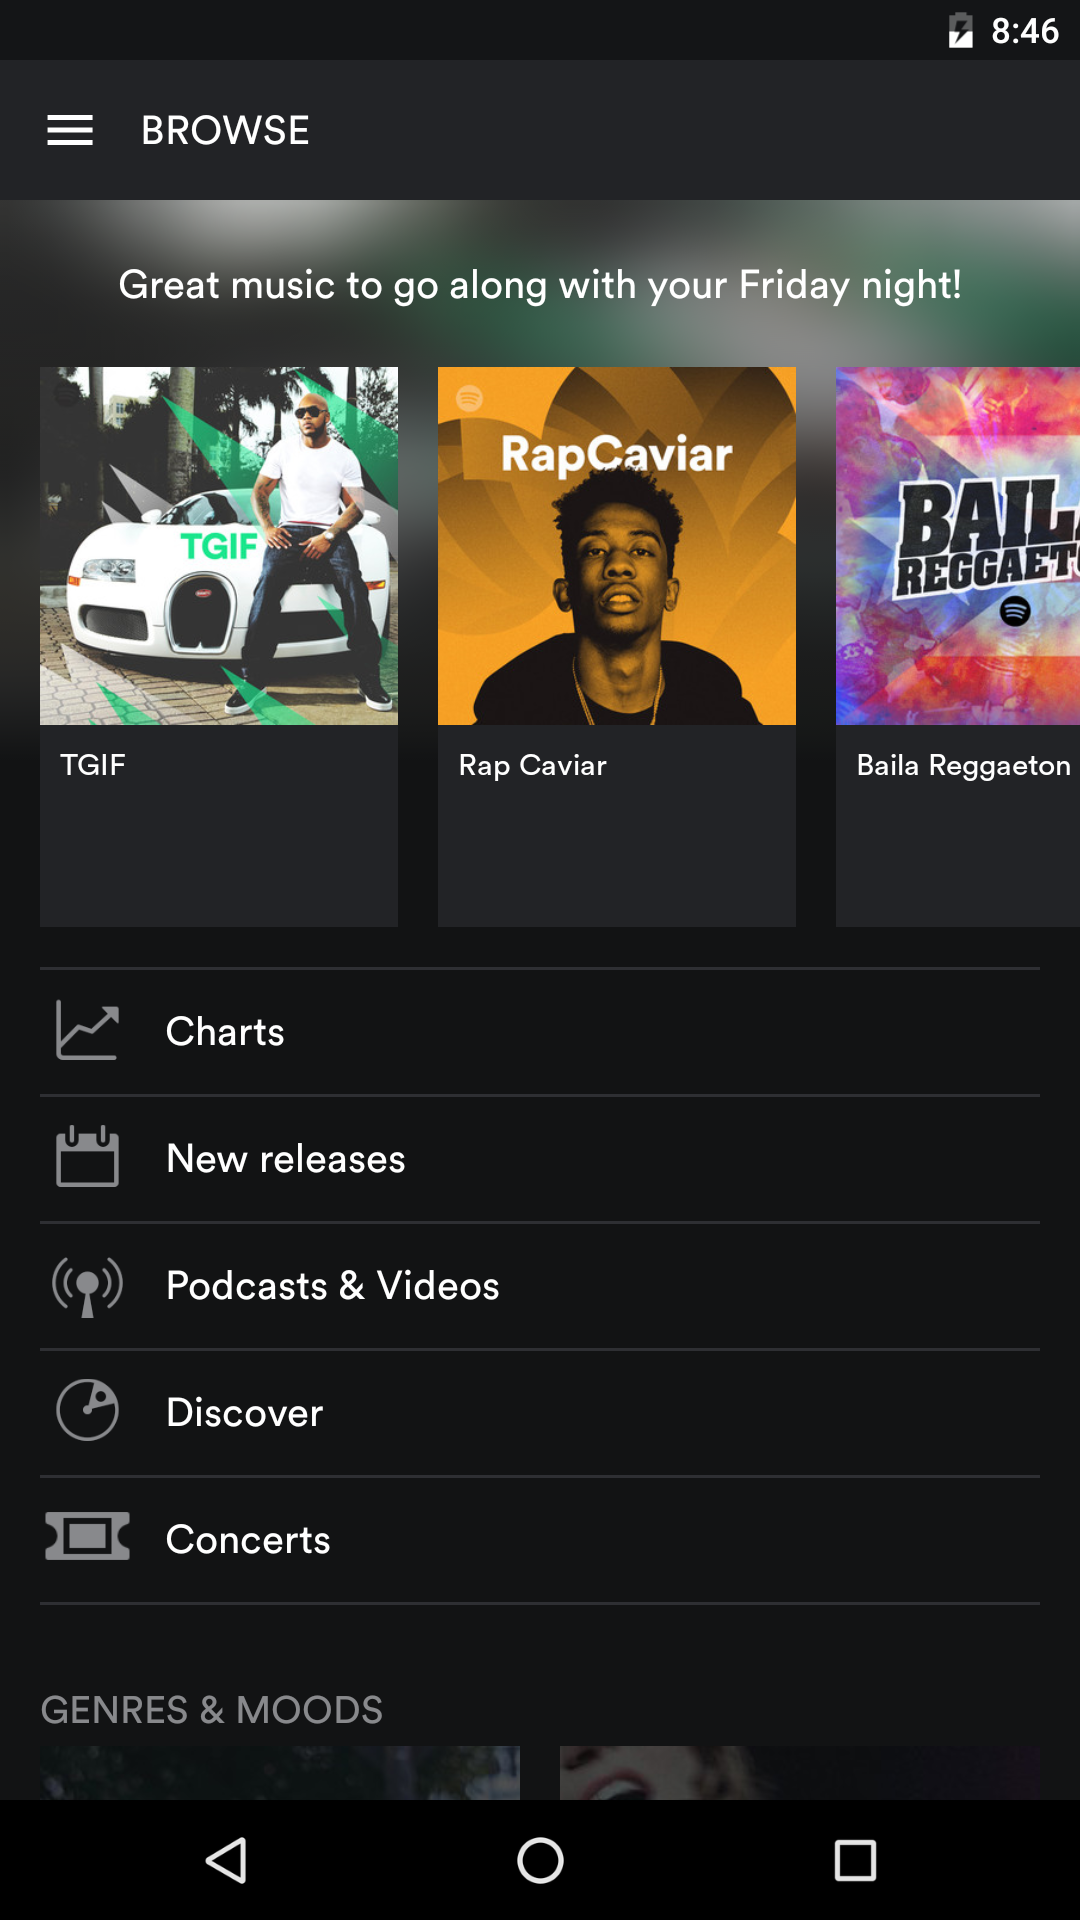Select the Discover text label
The width and height of the screenshot is (1080, 1920).
click(245, 1413)
